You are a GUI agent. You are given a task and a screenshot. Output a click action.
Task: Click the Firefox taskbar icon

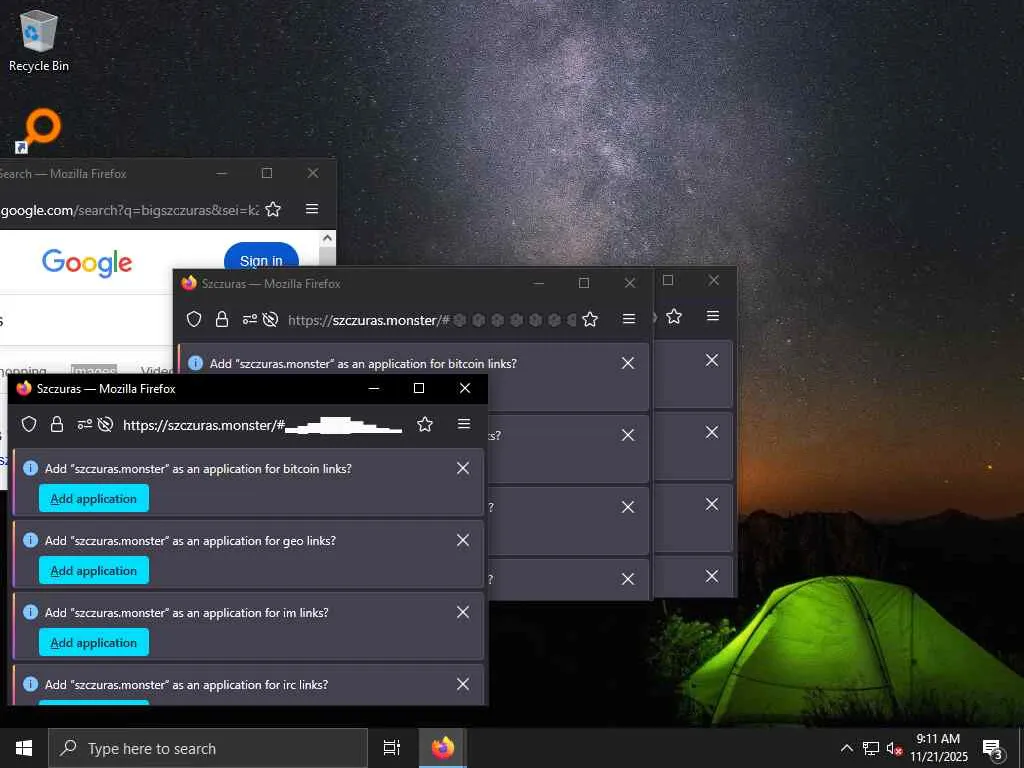(x=442, y=748)
